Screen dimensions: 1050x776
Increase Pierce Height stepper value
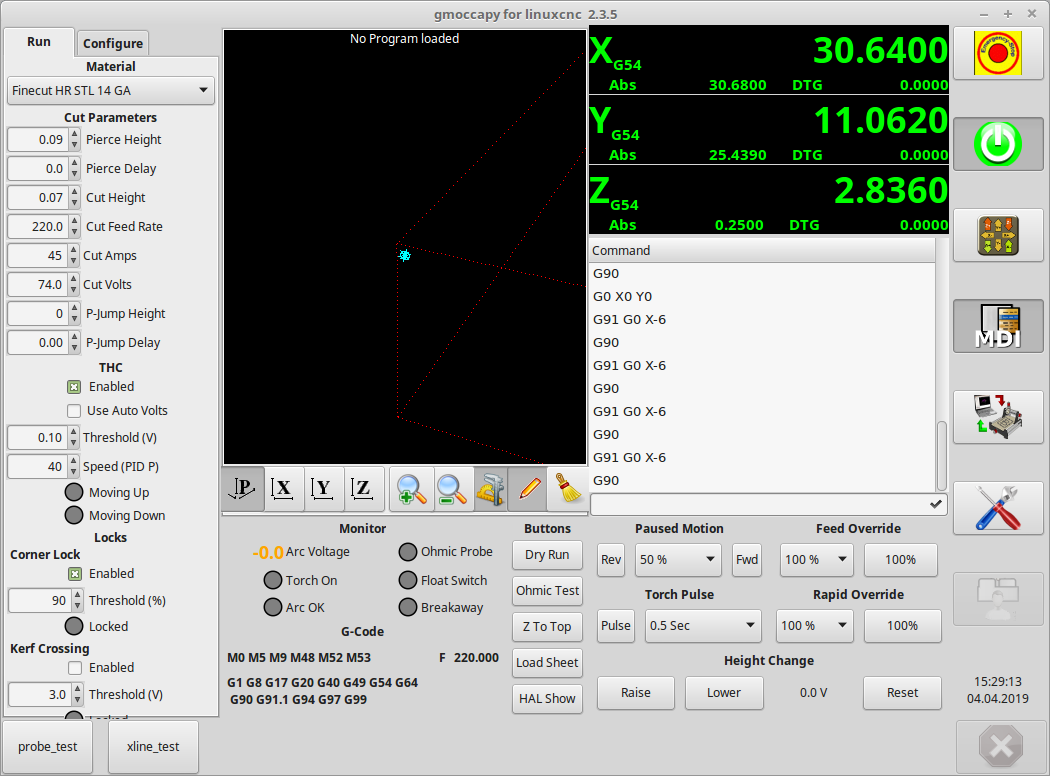tap(74, 135)
